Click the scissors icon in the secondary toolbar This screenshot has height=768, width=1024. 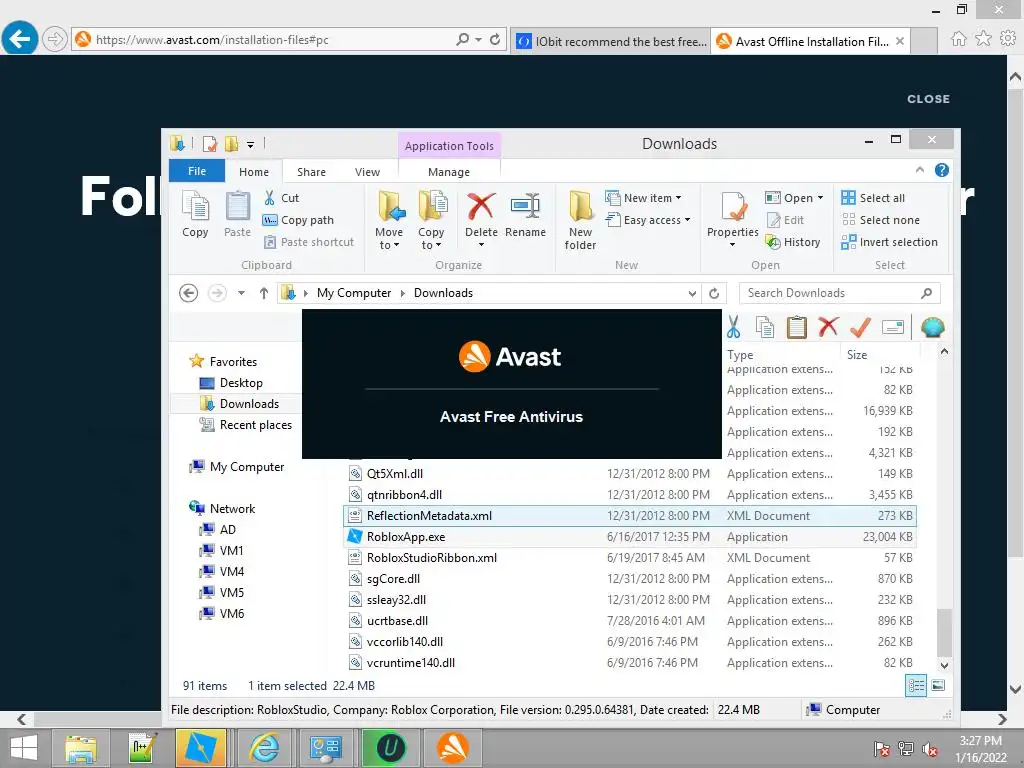tap(733, 327)
